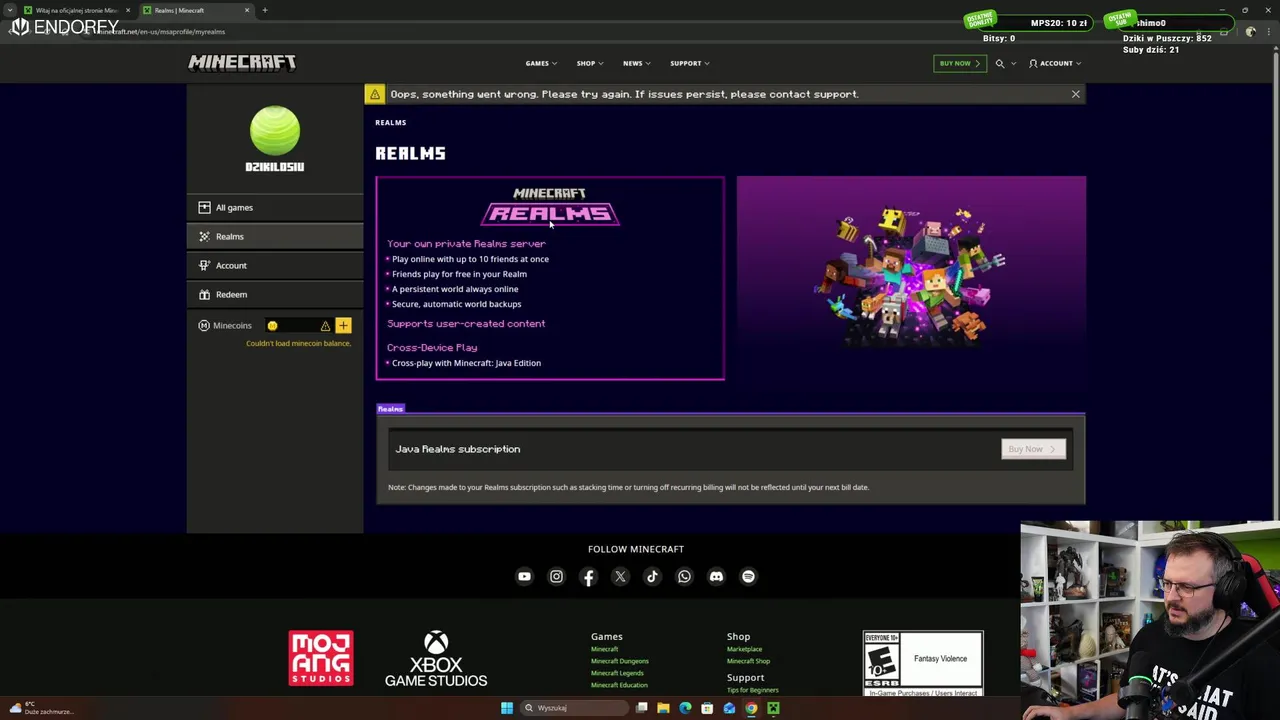Click the Windows taskbar search field
The width and height of the screenshot is (1280, 720).
(574, 708)
